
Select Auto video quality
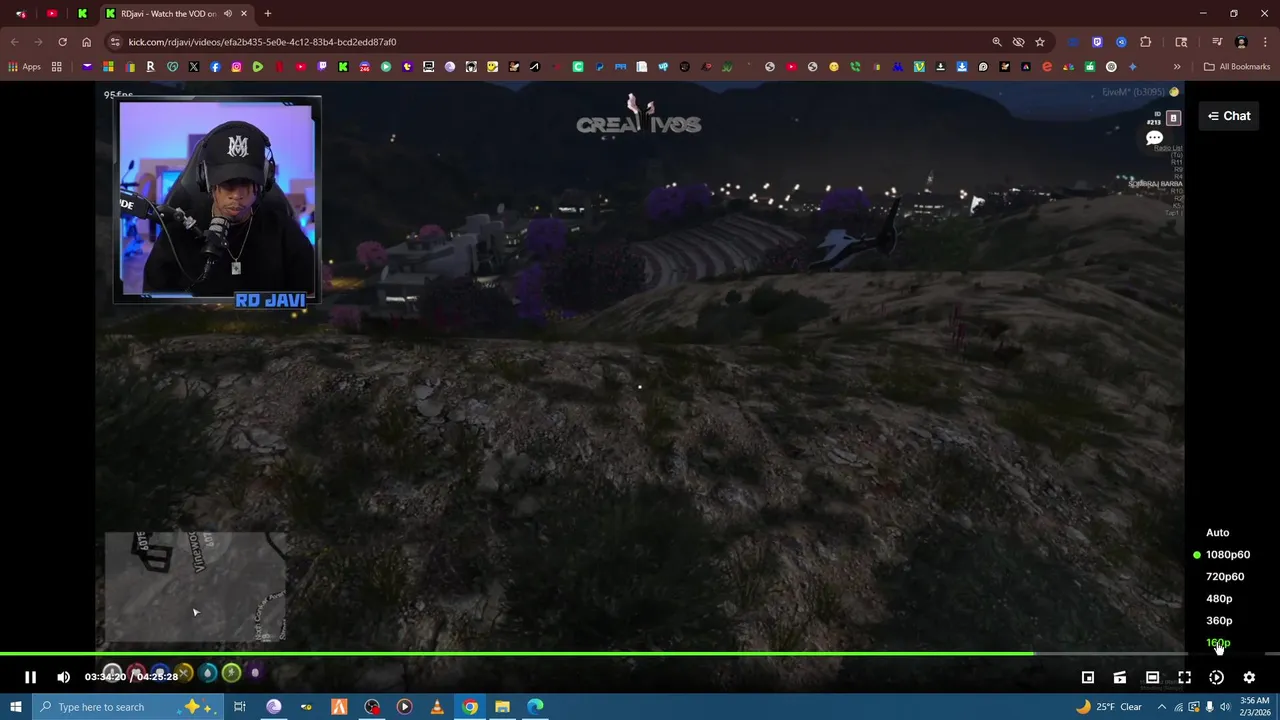[1217, 533]
